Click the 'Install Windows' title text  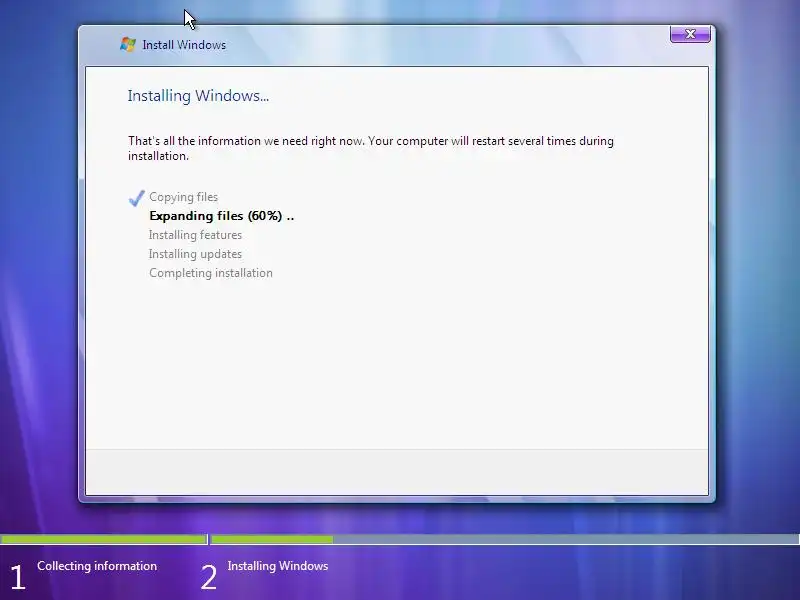pyautogui.click(x=184, y=45)
